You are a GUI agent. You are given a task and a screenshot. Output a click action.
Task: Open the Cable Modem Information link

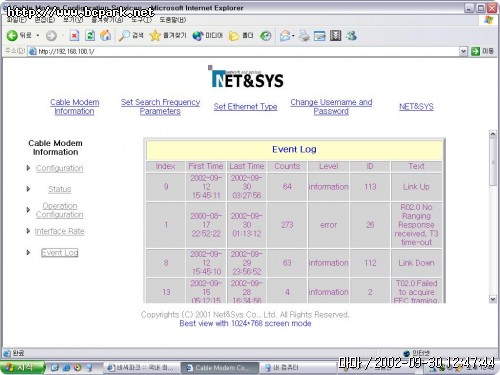[x=75, y=107]
